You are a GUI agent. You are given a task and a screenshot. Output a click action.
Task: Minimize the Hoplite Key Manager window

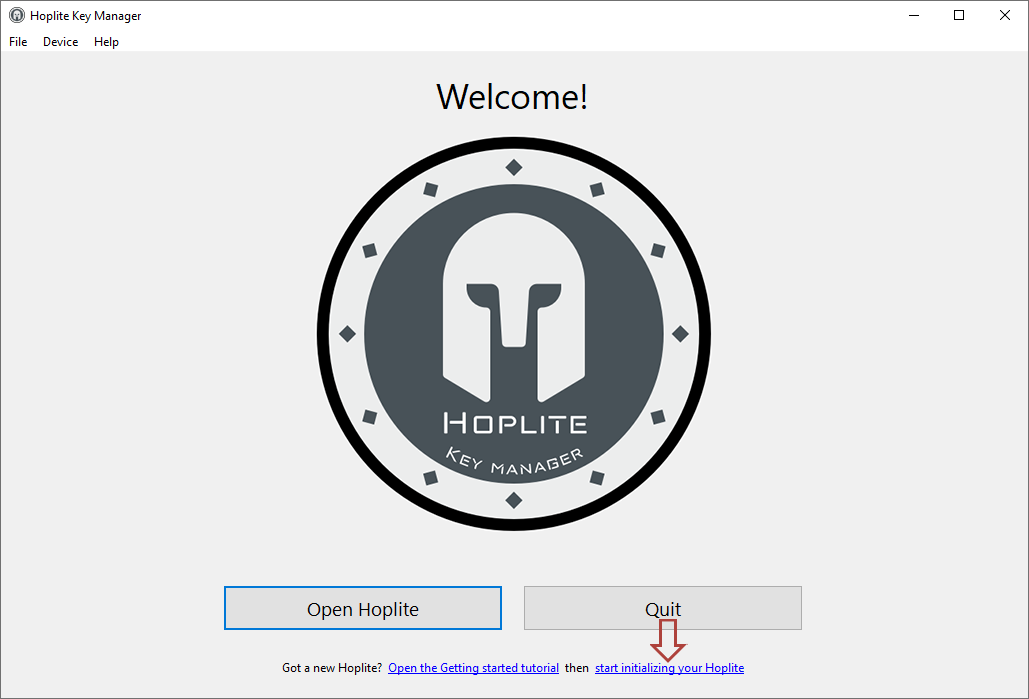coord(914,15)
